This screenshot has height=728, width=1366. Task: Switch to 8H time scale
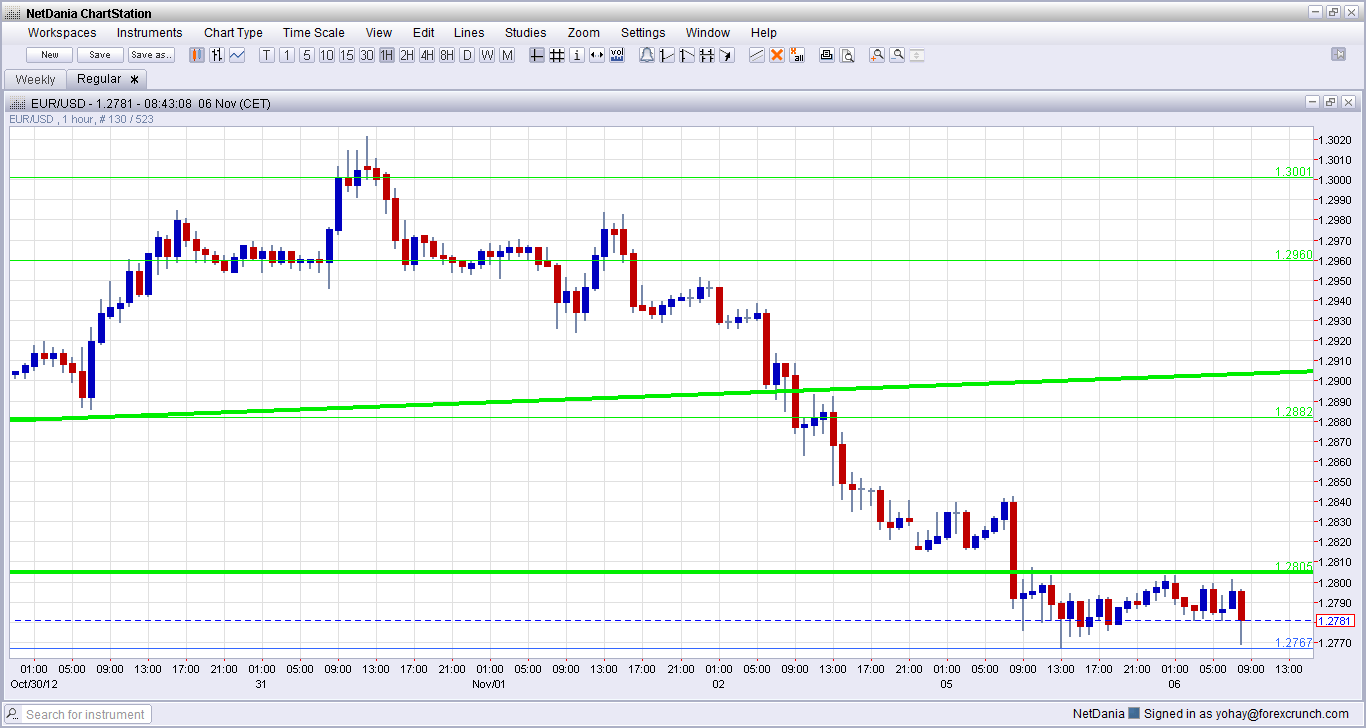click(x=446, y=55)
